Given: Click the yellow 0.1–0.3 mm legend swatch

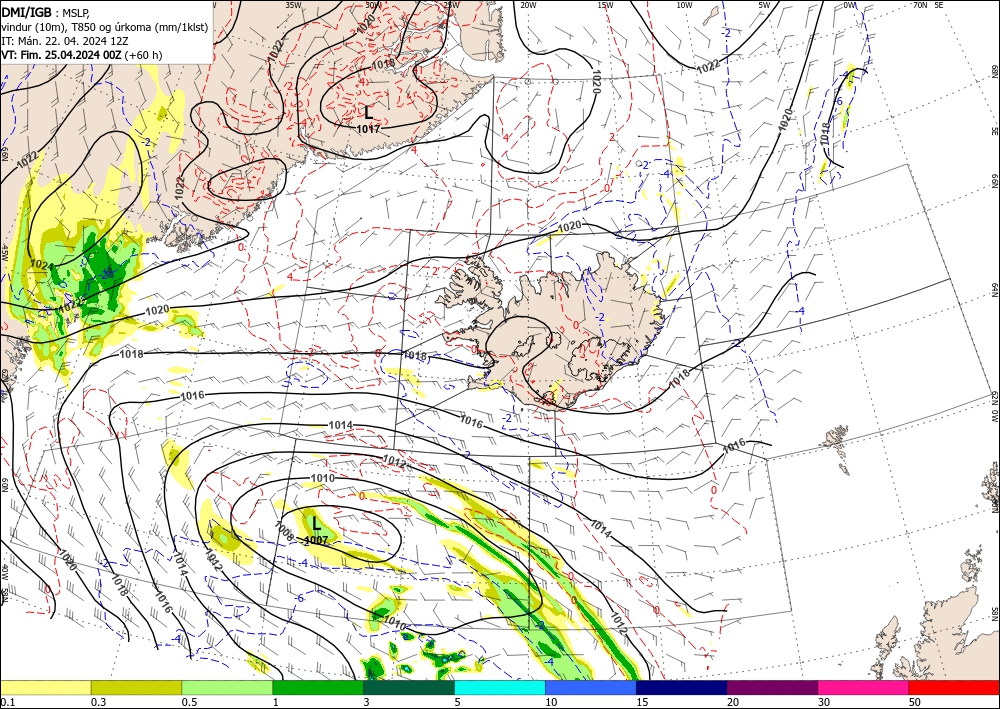Looking at the screenshot, I should click(45, 687).
